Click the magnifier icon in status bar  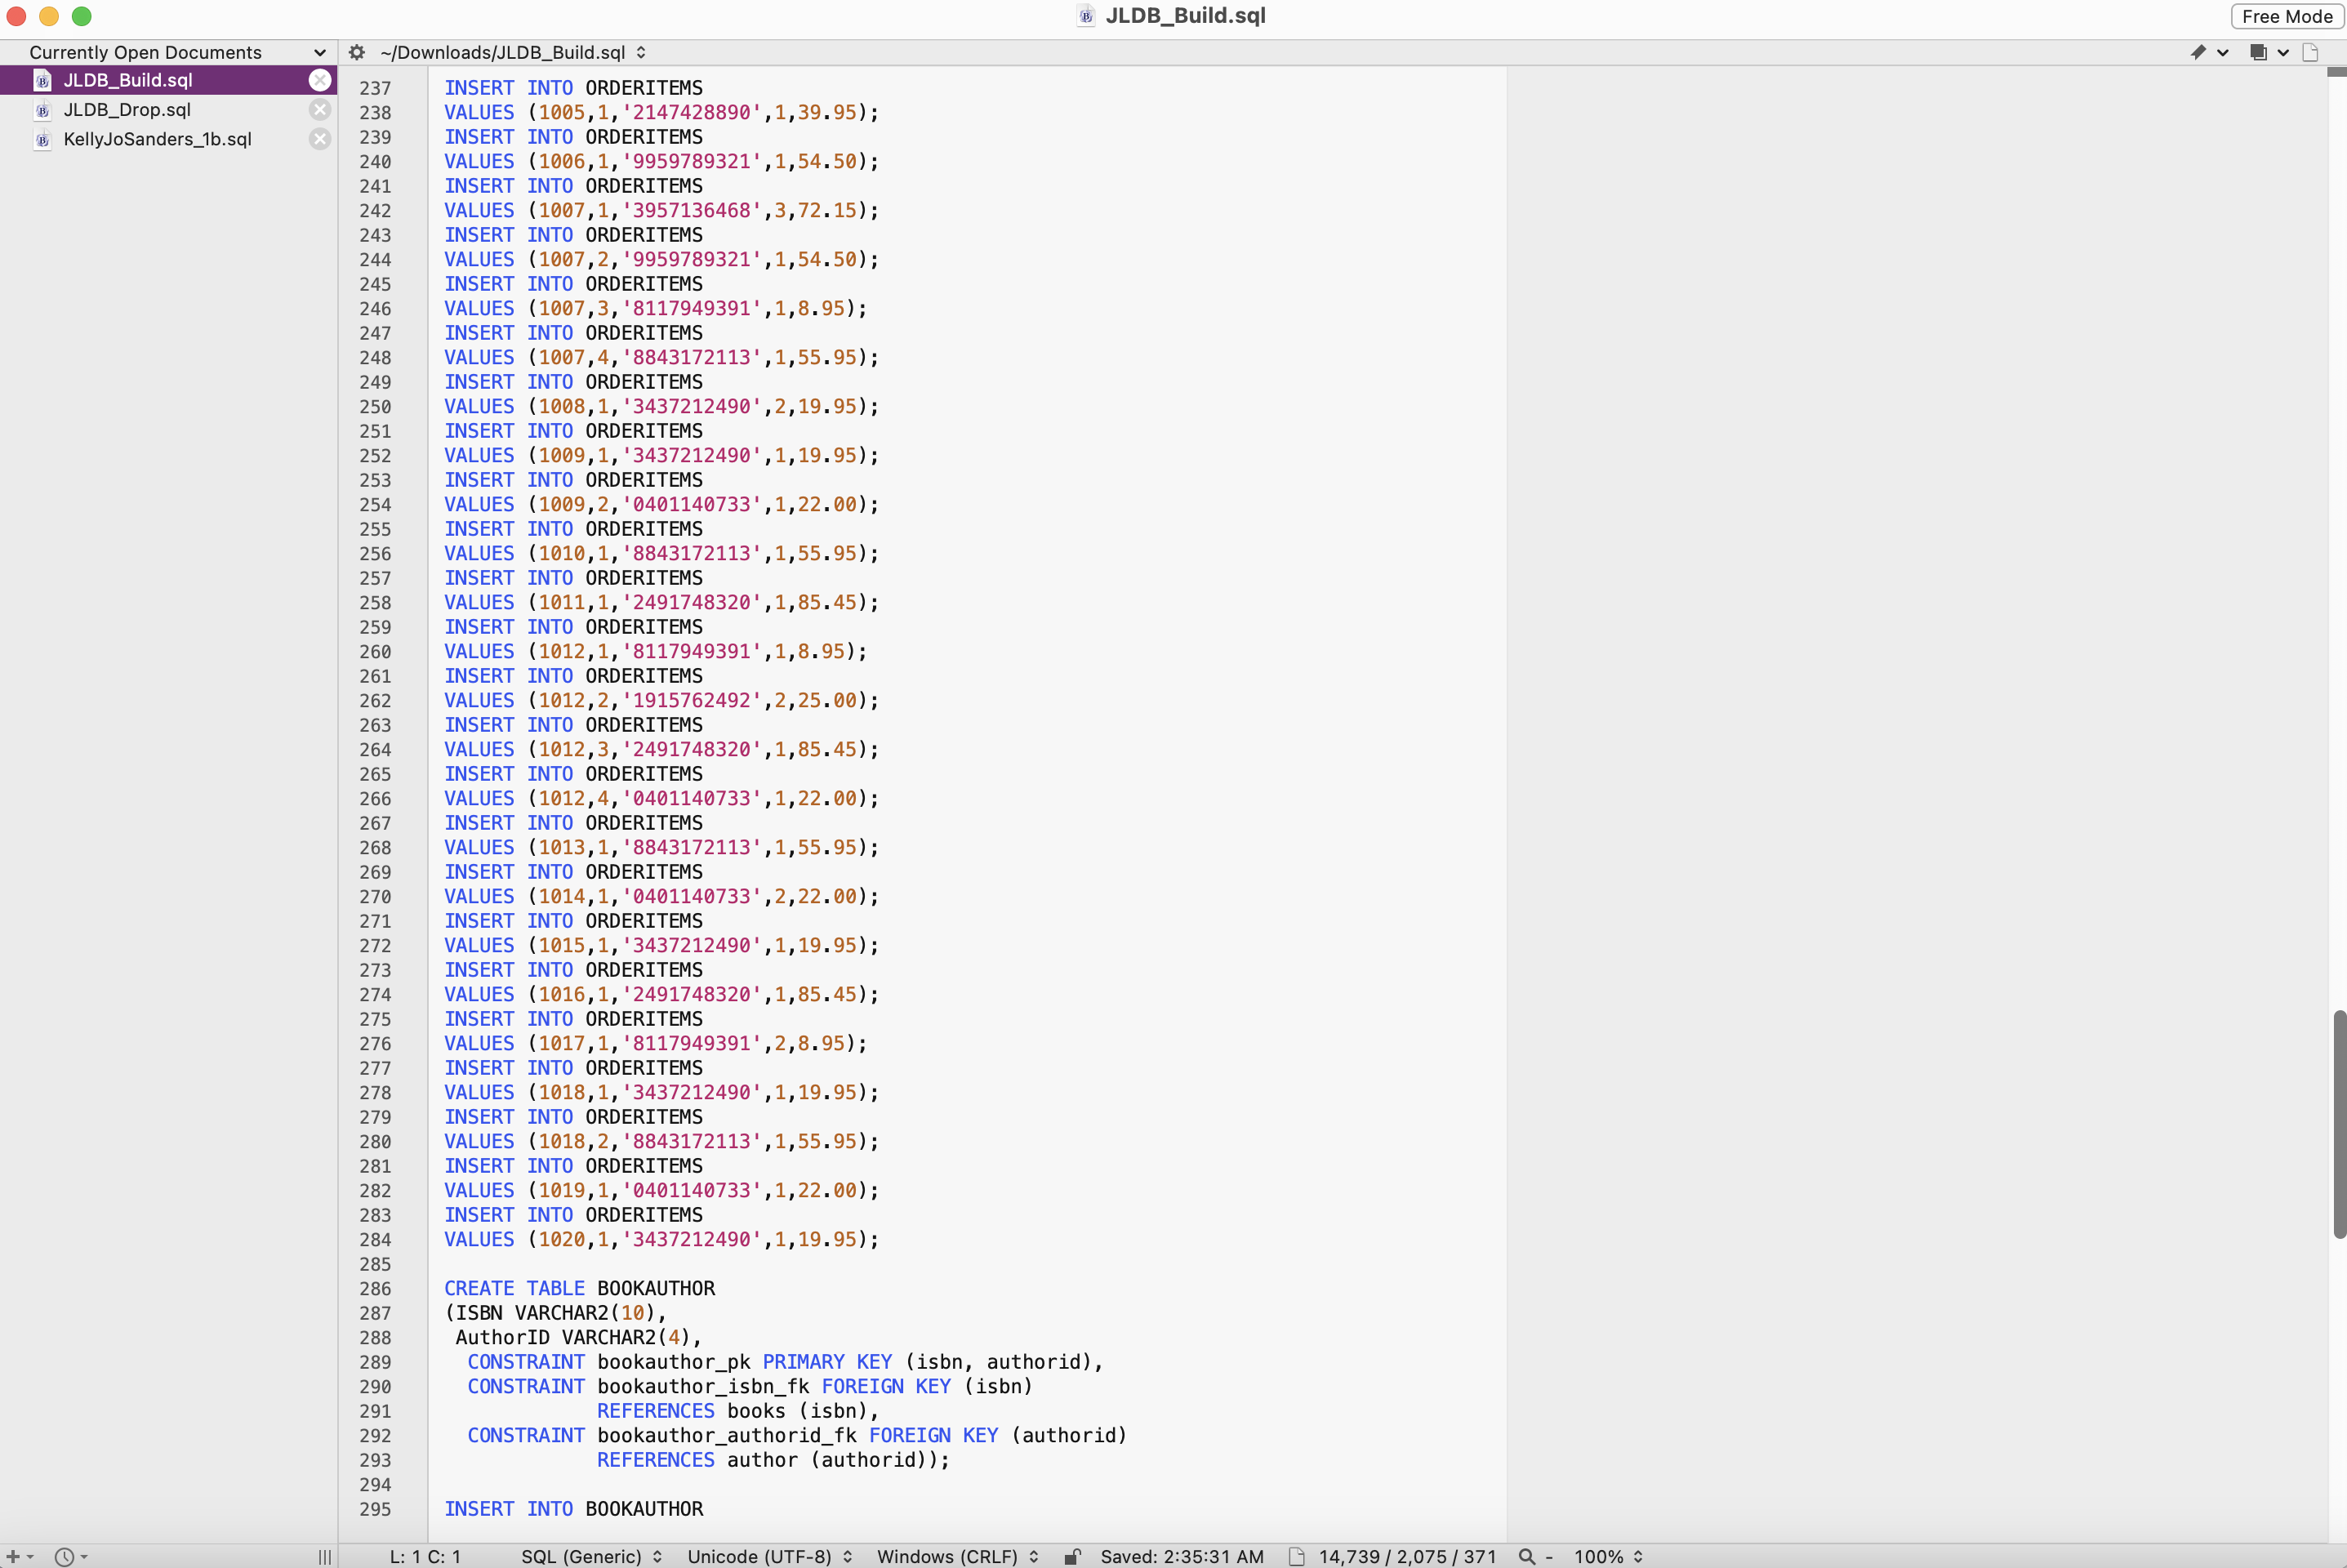1527,1556
